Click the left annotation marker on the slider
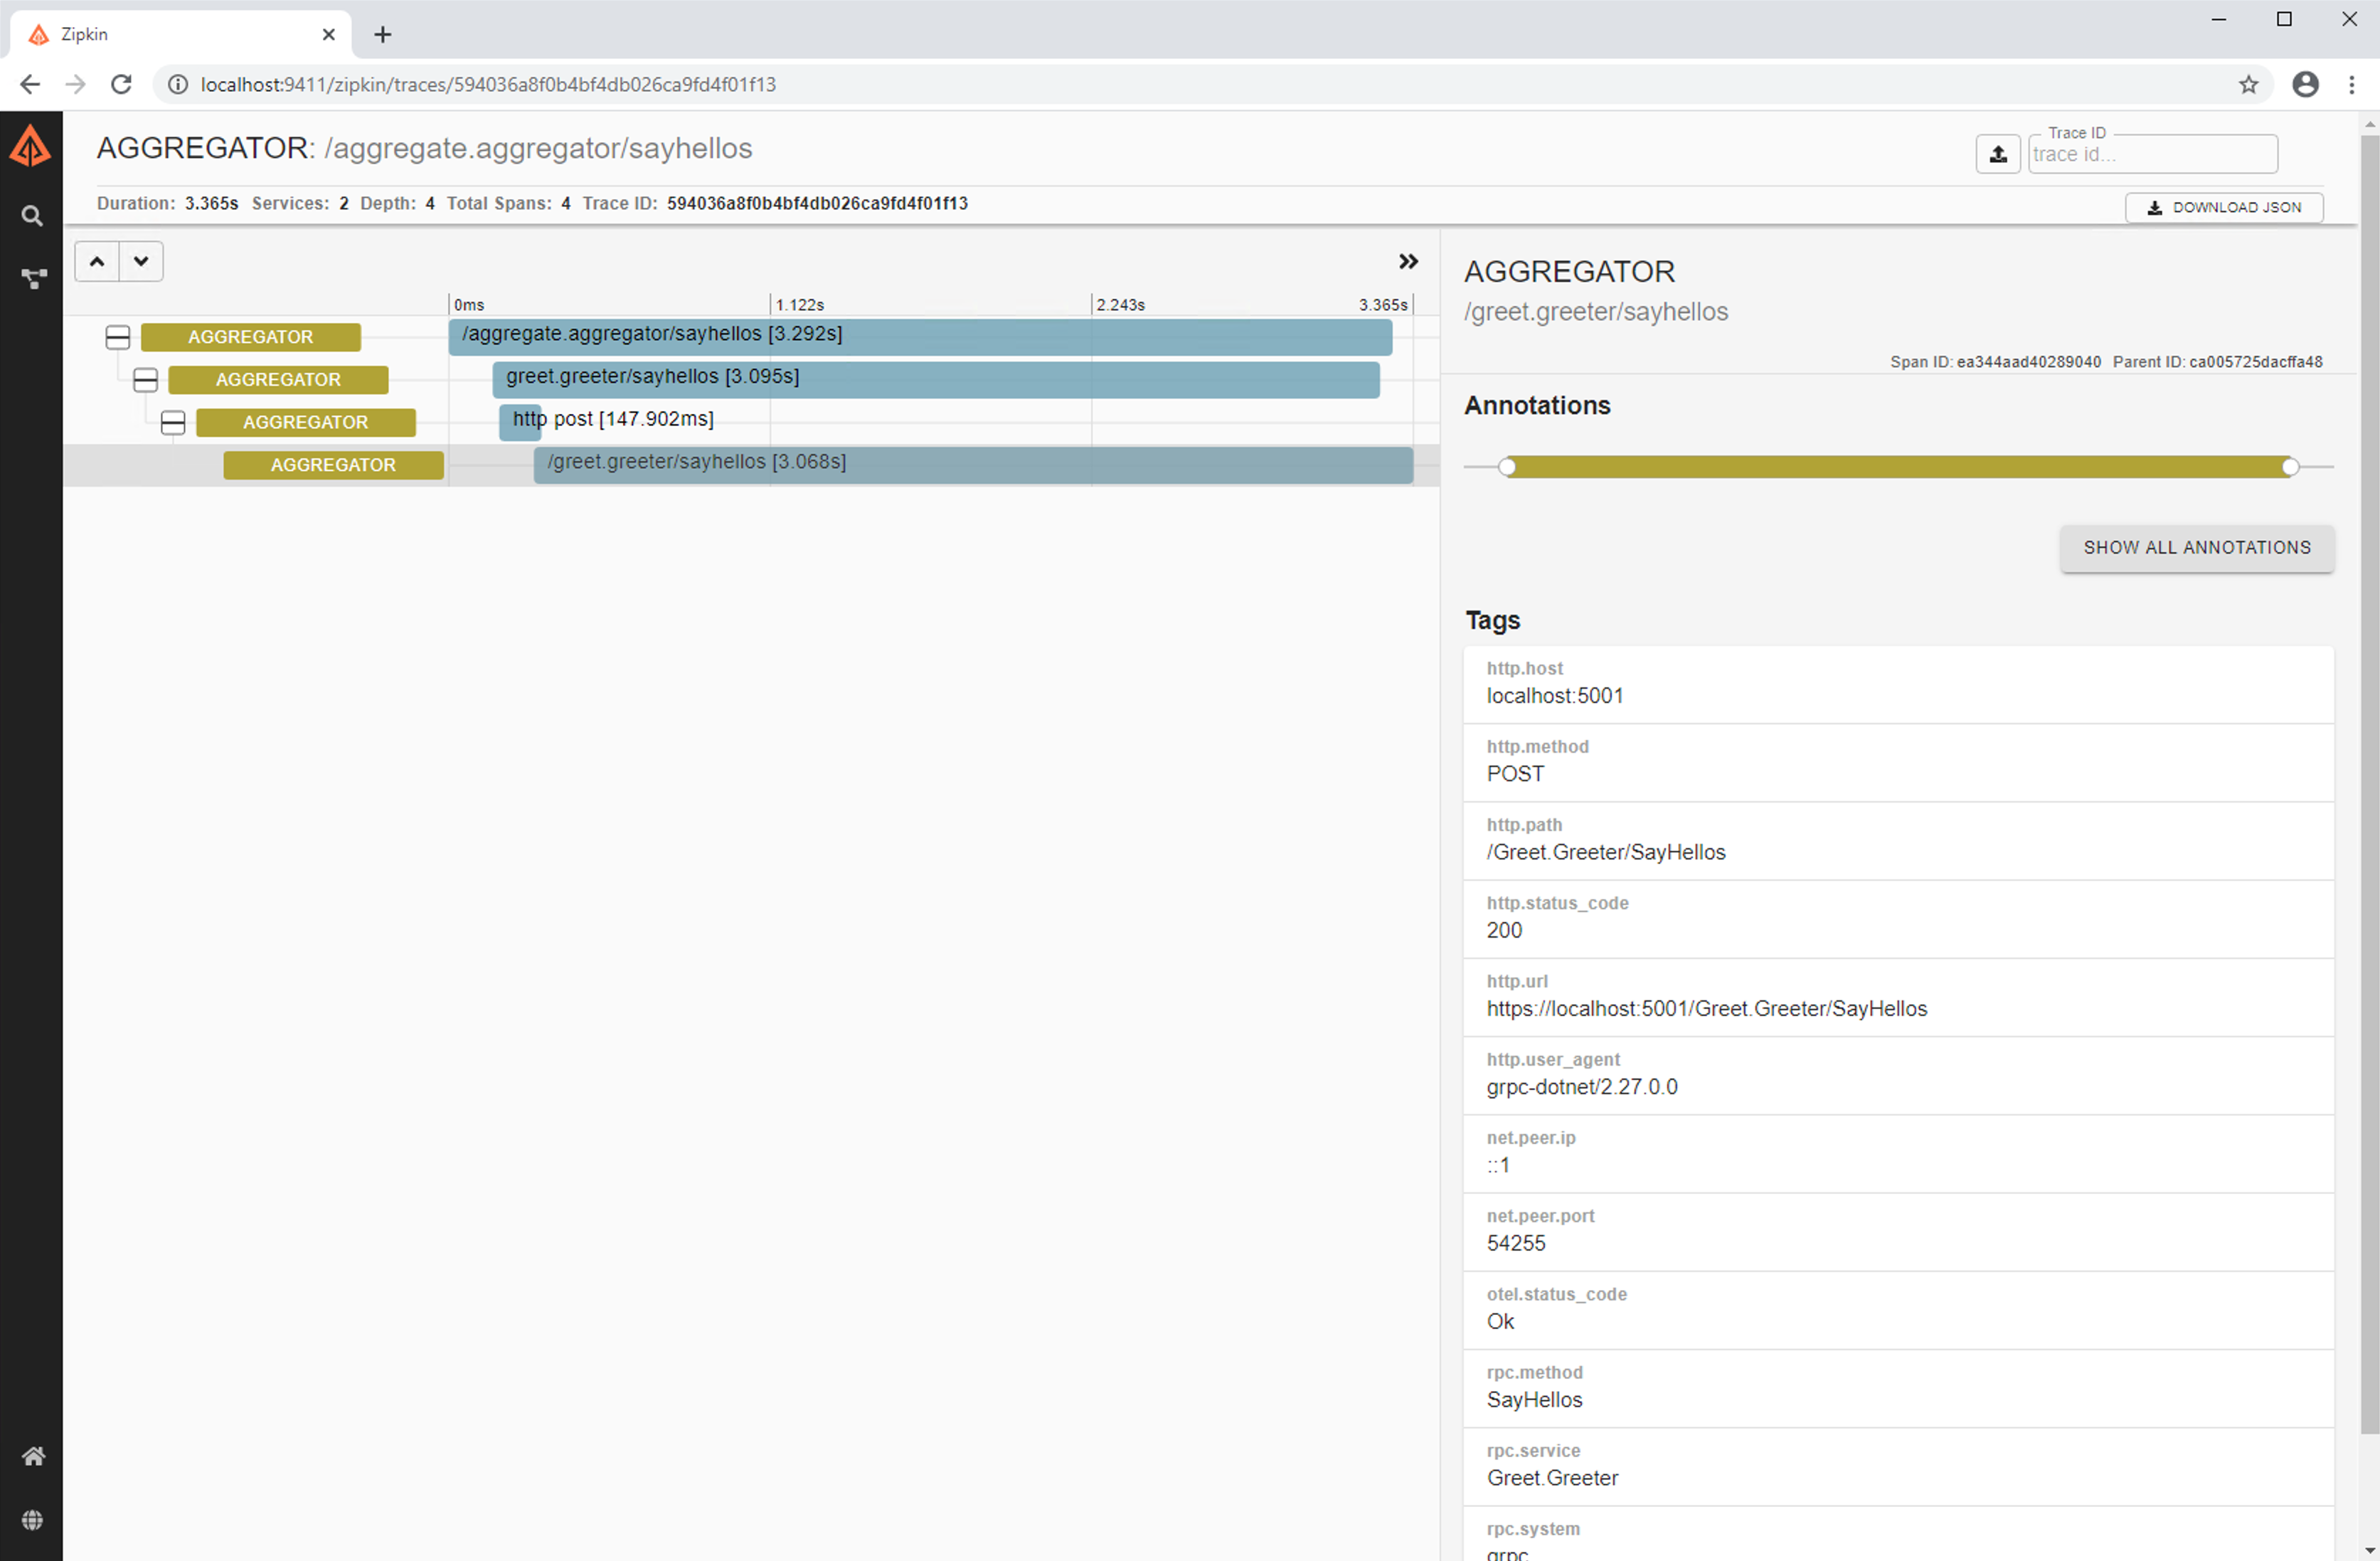 [1507, 467]
